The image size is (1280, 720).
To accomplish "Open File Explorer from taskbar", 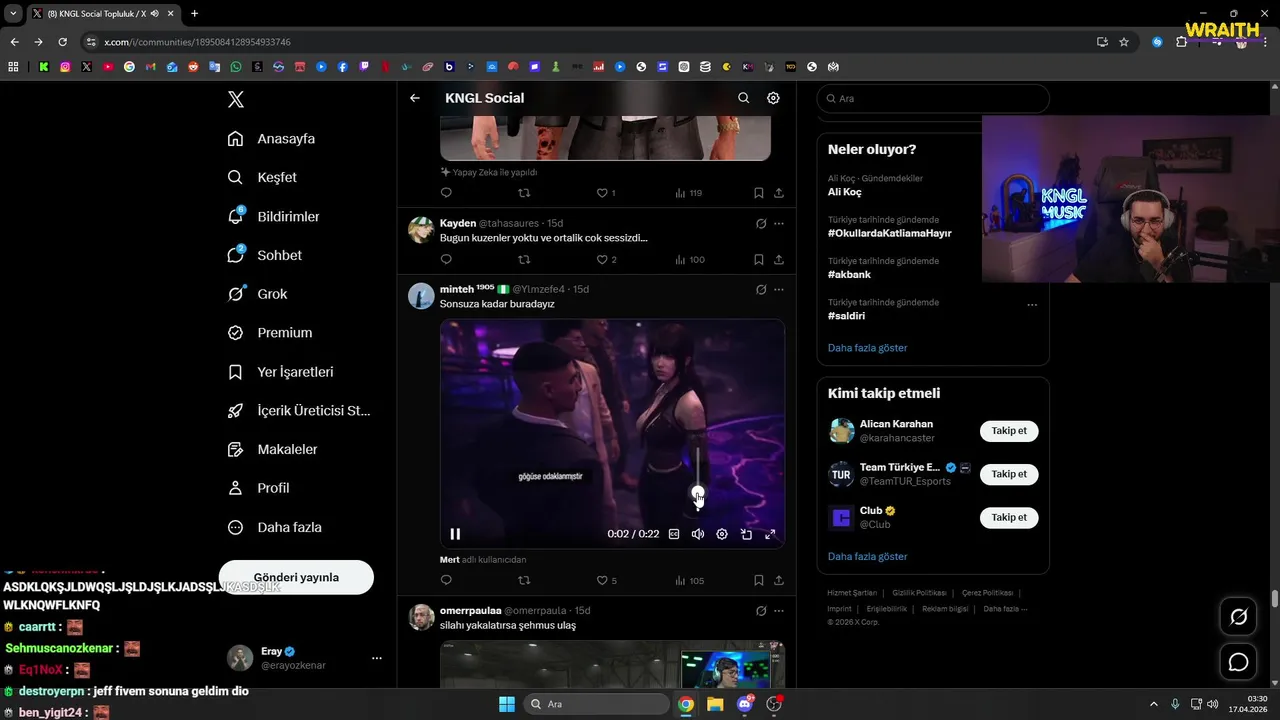I will click(715, 704).
